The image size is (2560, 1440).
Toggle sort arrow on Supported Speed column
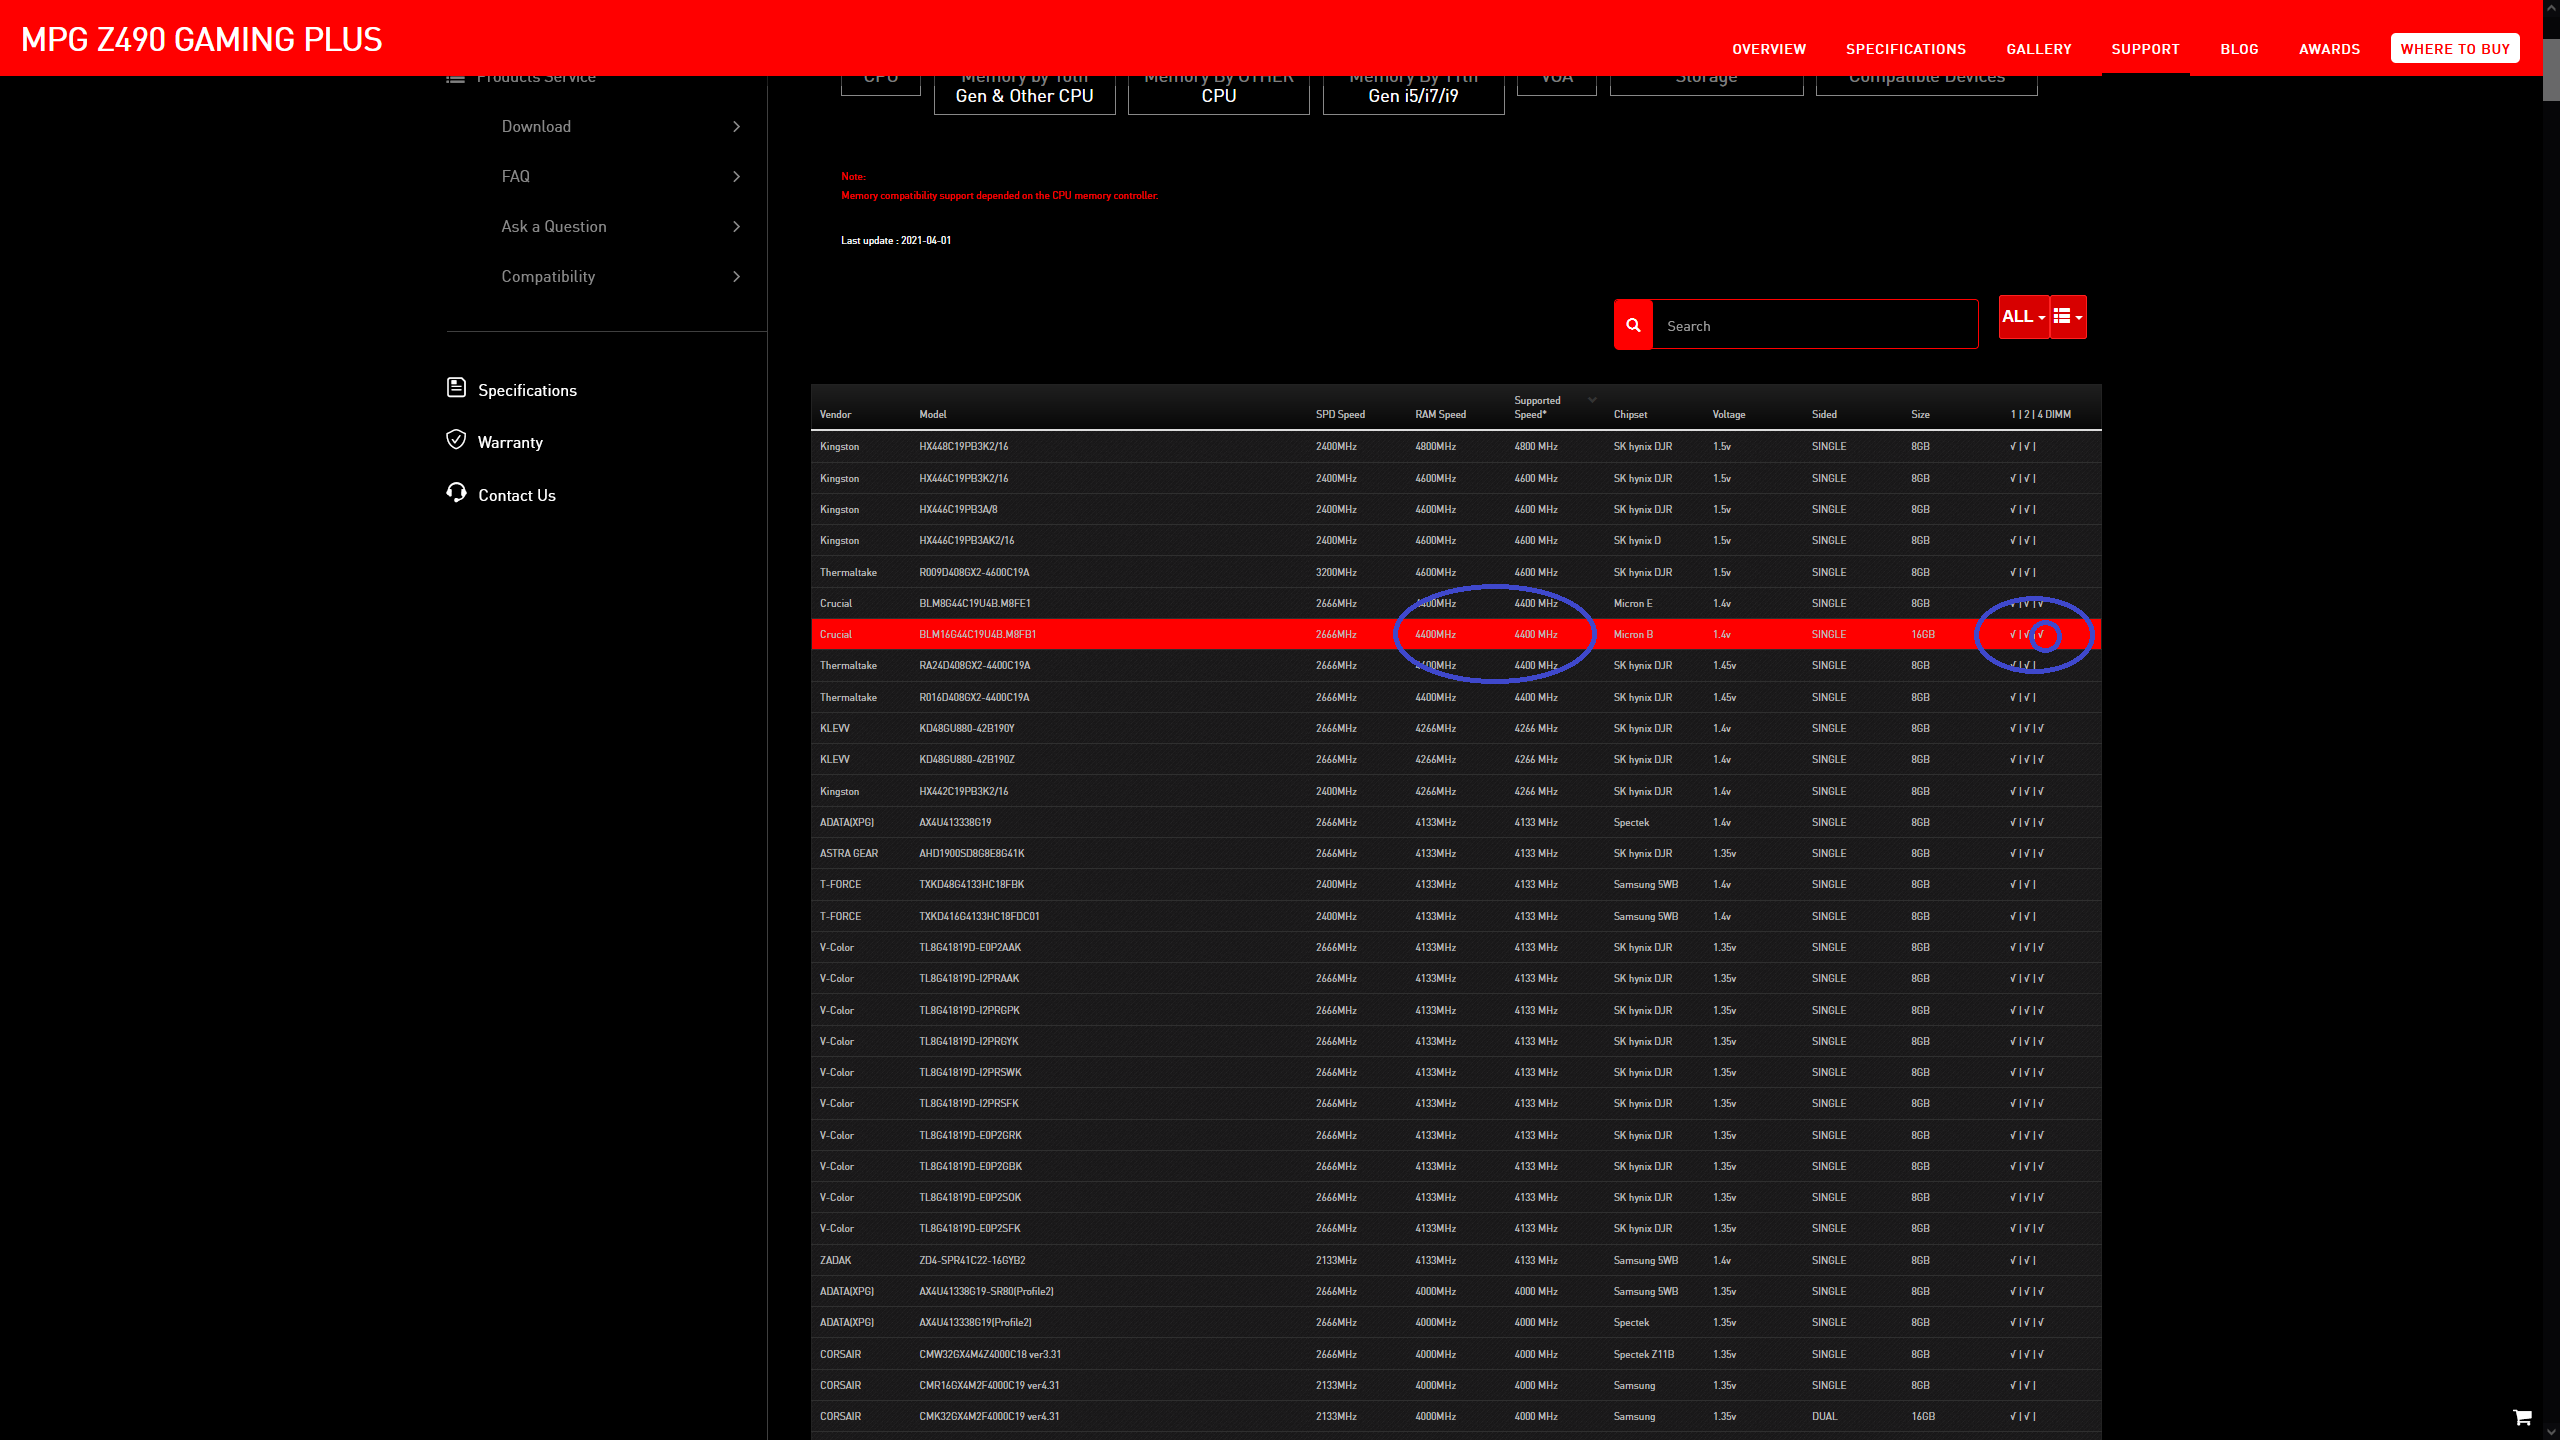point(1593,400)
